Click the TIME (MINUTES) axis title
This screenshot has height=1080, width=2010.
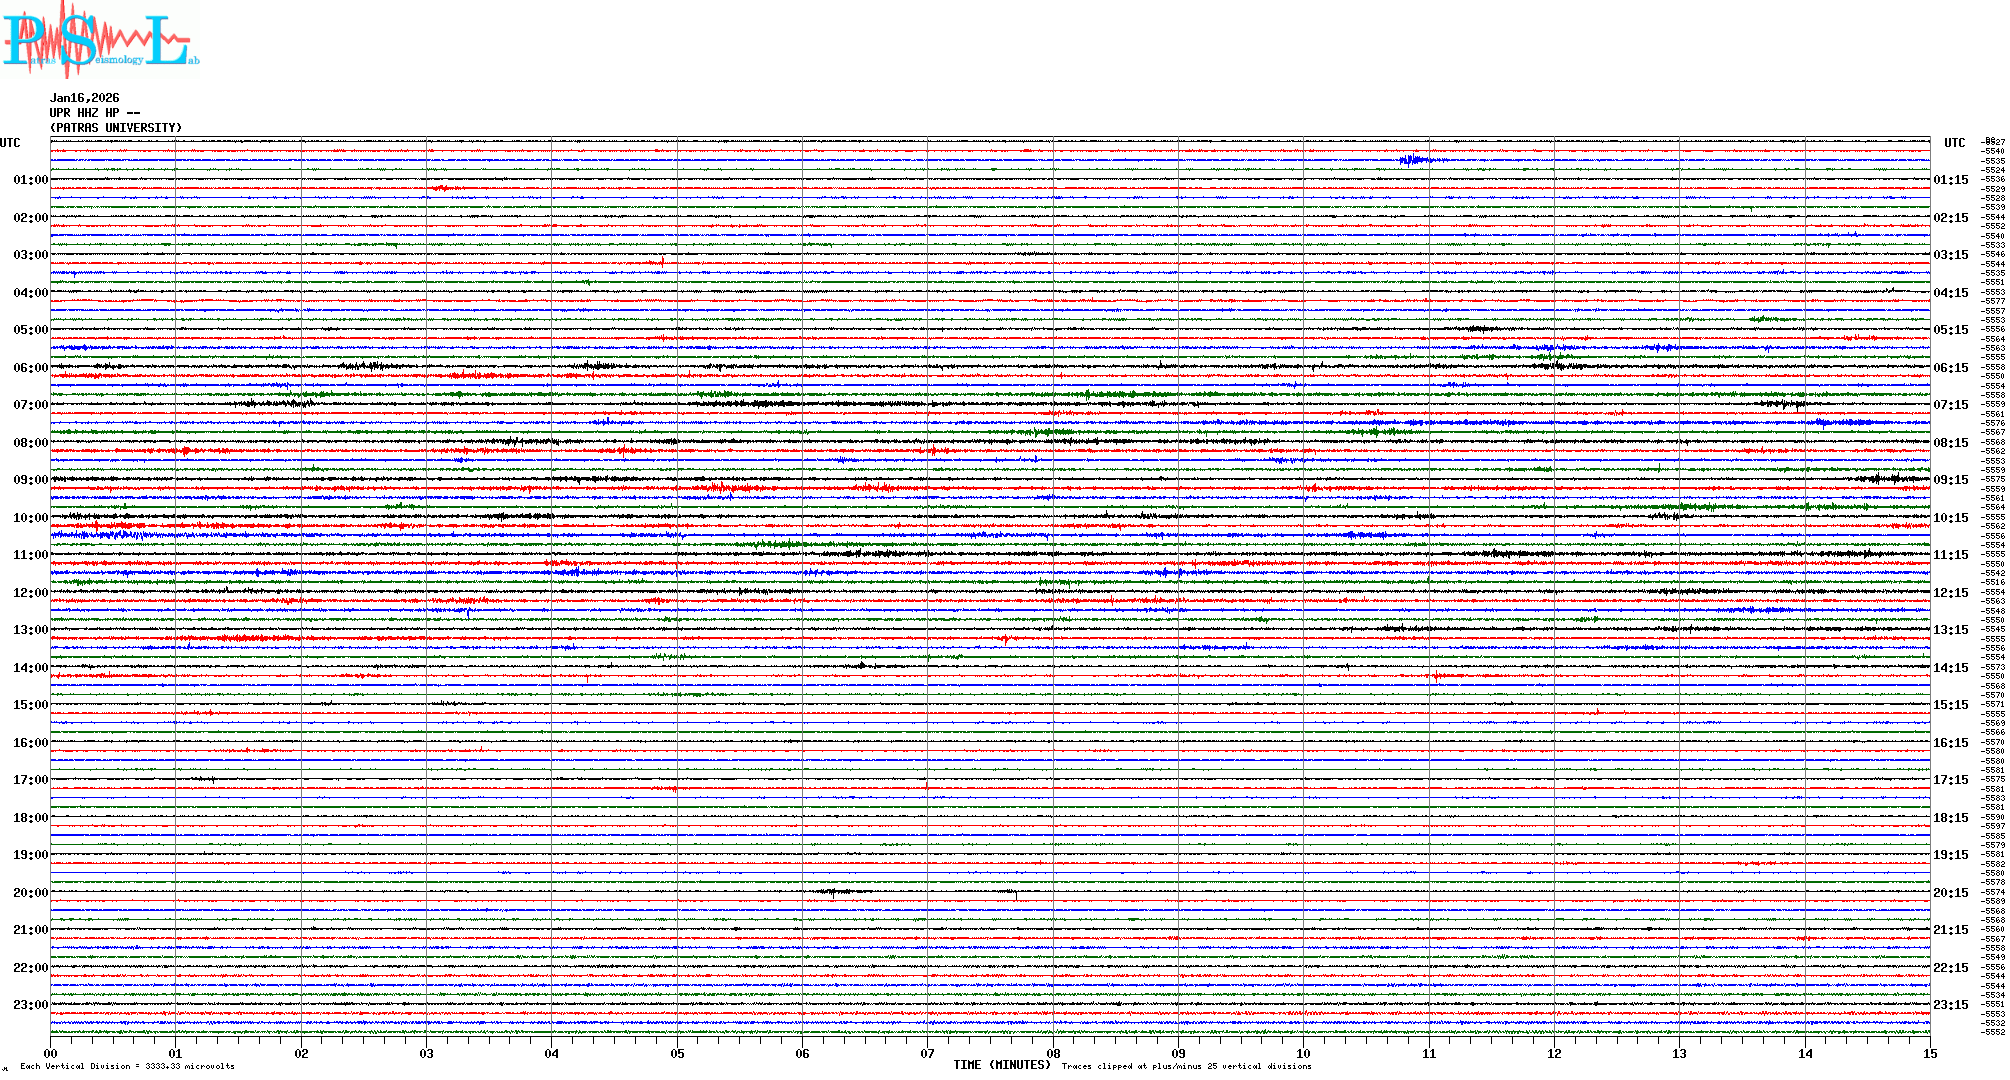(1001, 1065)
